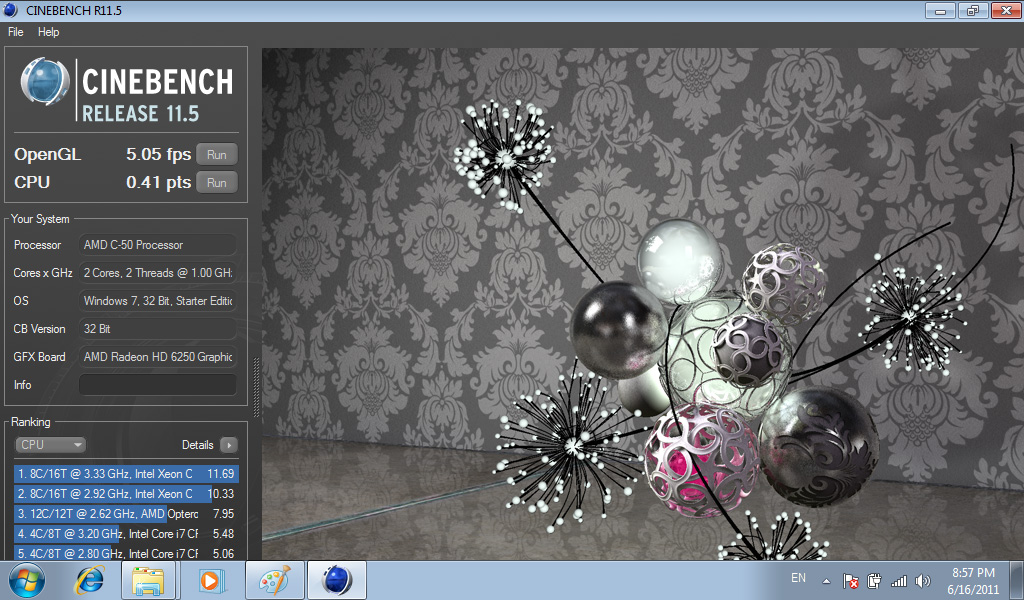The width and height of the screenshot is (1024, 600).
Task: Click the Cores x GHz field
Action: coord(157,273)
